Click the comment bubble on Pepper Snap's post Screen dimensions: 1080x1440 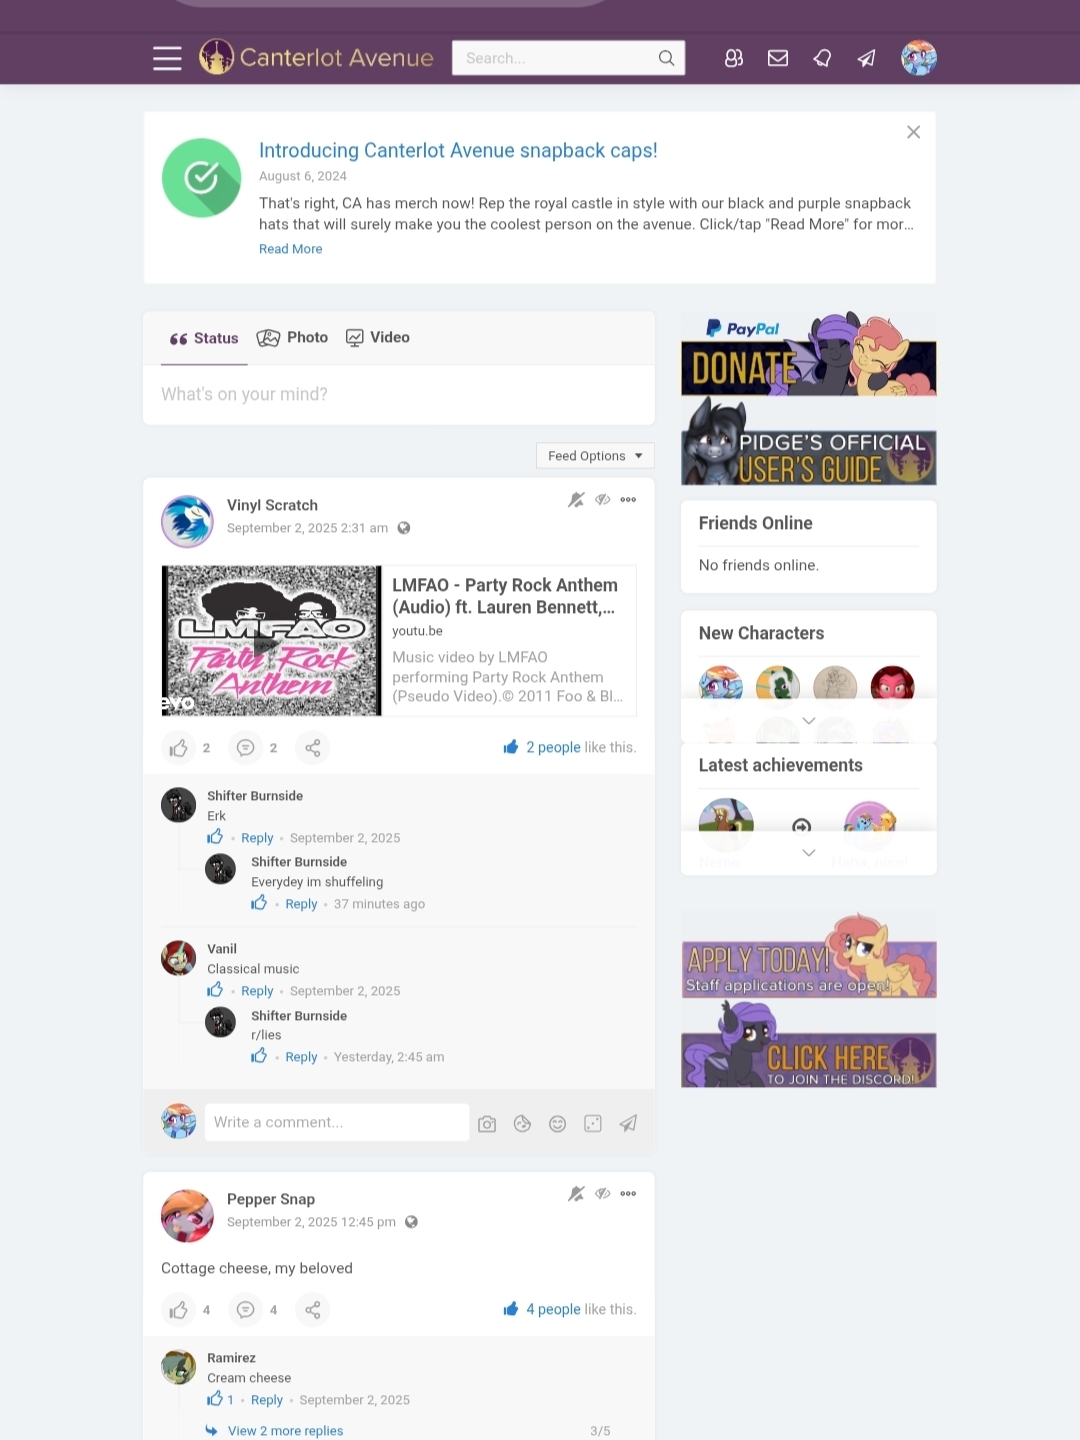tap(245, 1310)
